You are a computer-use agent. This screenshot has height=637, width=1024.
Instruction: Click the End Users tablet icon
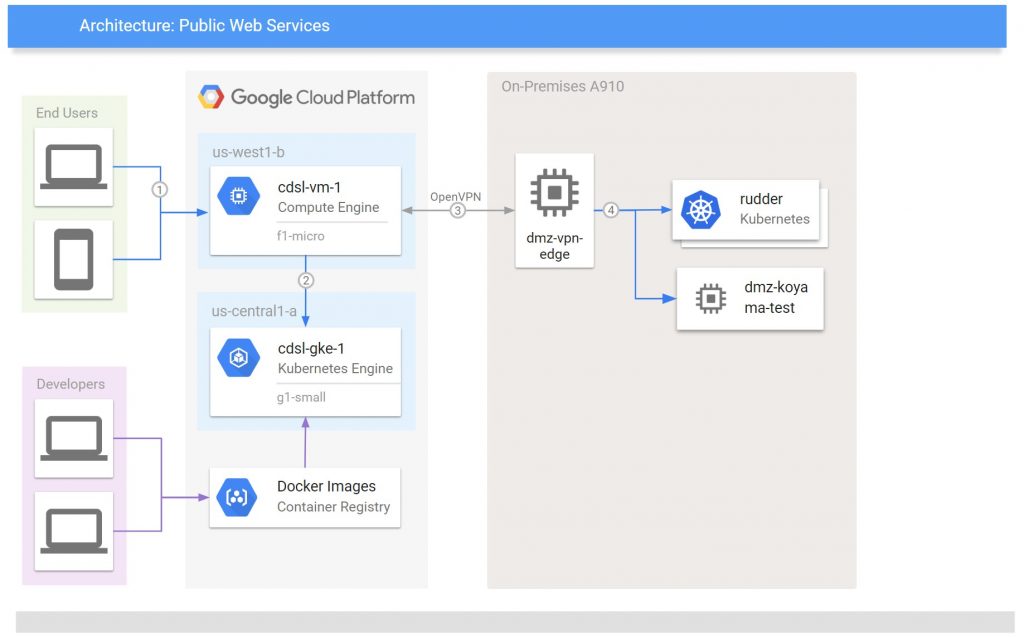tap(74, 259)
